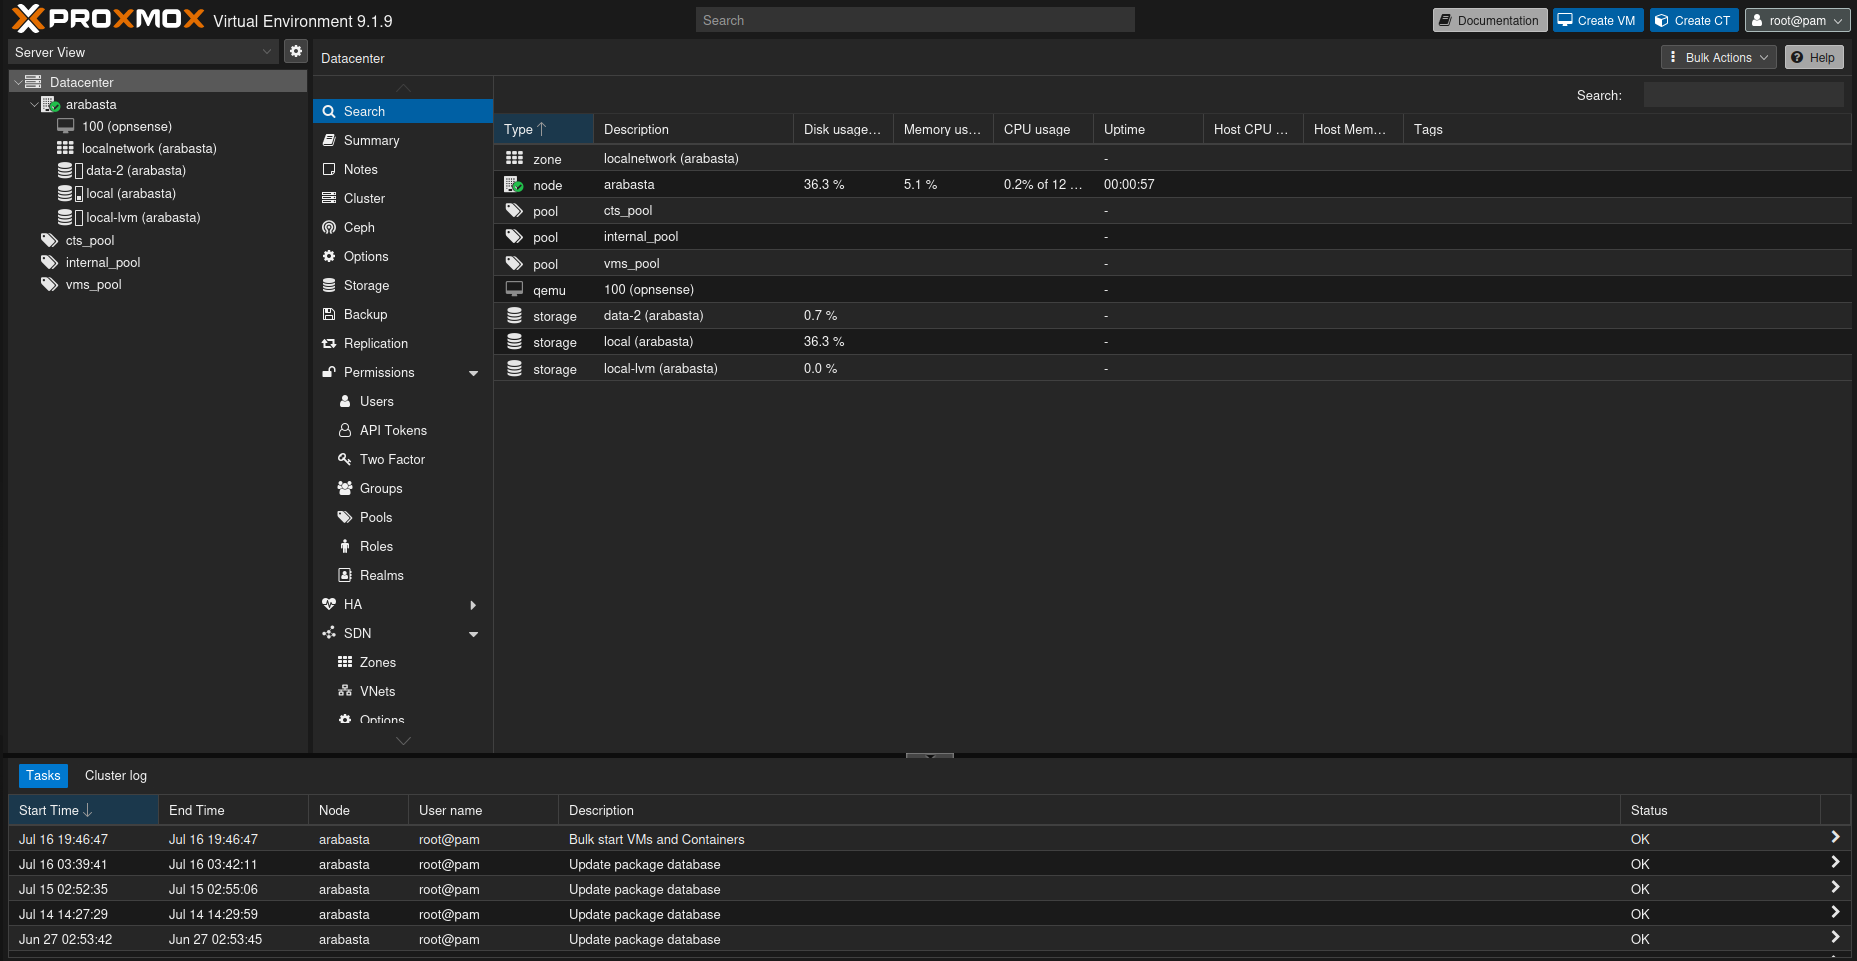Switch to the Cluster log tab
The image size is (1857, 961).
116,775
